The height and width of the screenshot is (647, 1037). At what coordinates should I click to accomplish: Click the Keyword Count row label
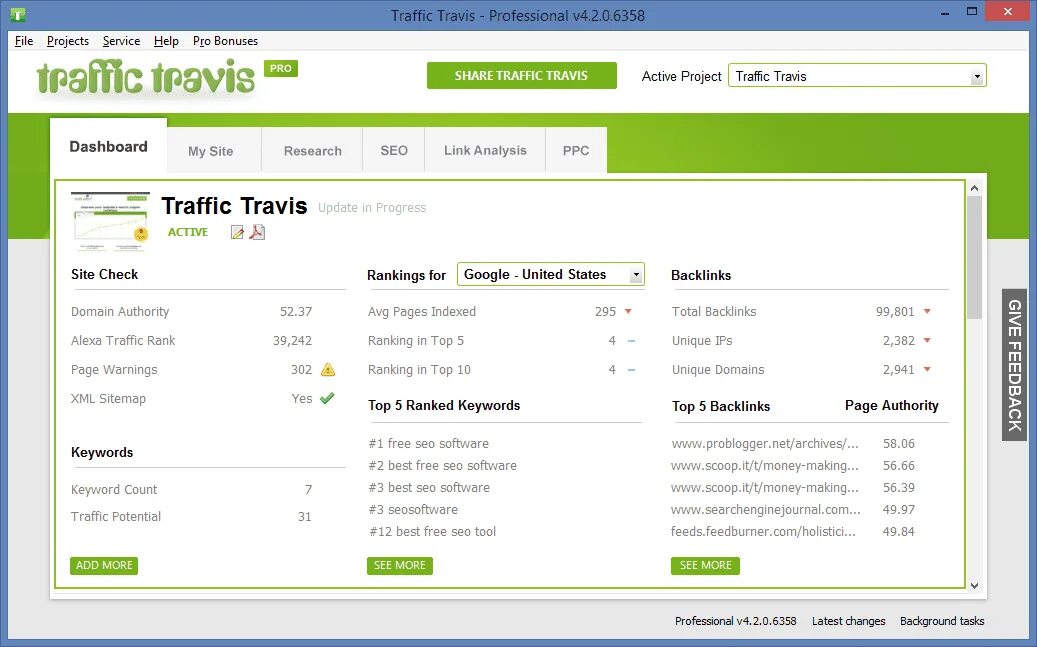[x=114, y=490]
